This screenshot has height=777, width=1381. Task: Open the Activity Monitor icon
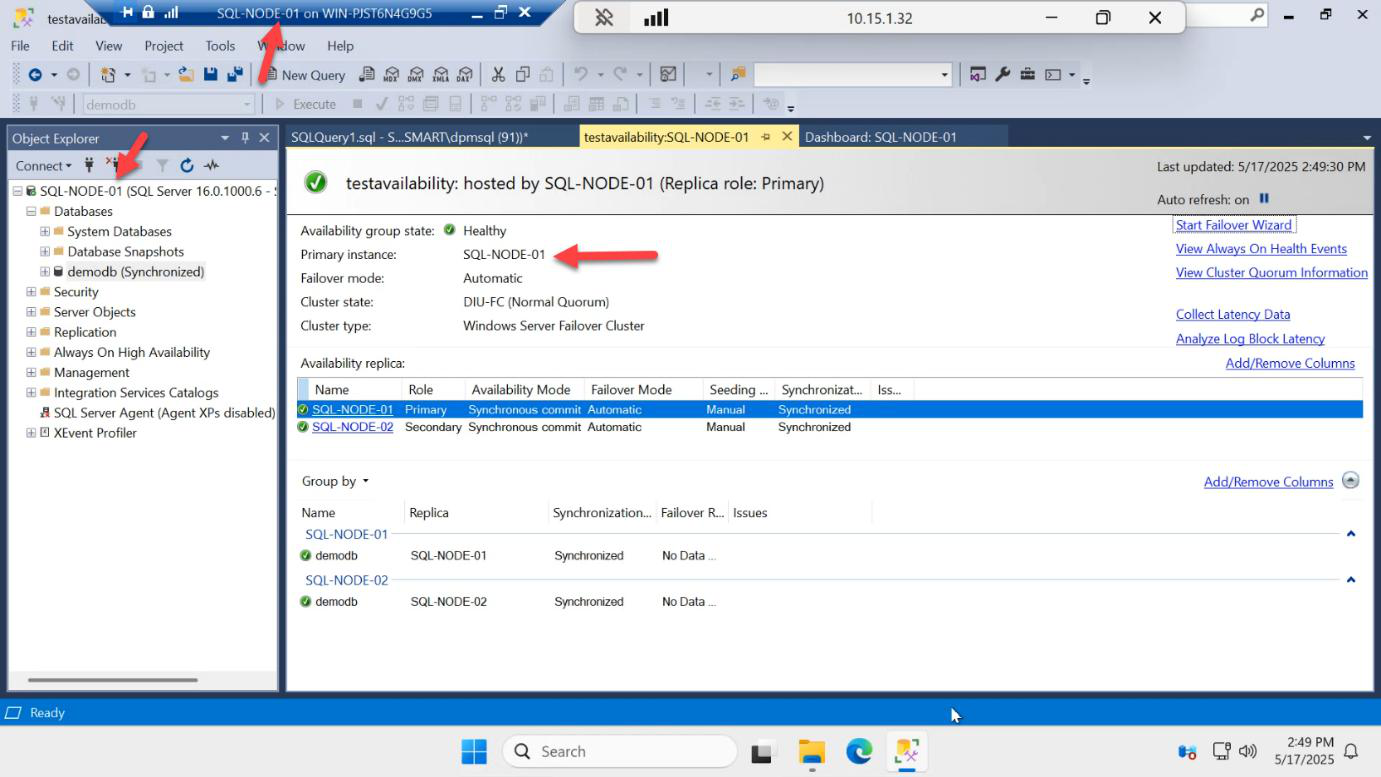pyautogui.click(x=669, y=75)
